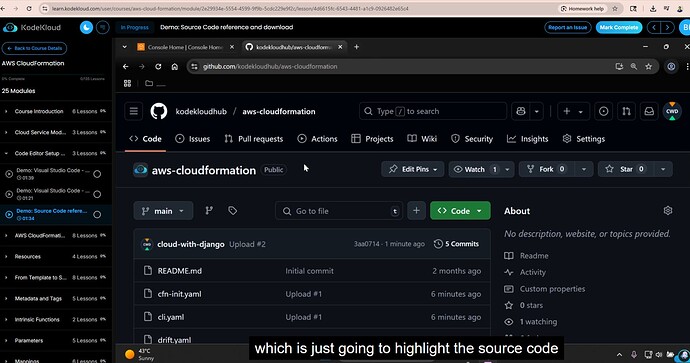
Task: View repository tags icon
Action: pyautogui.click(x=232, y=211)
